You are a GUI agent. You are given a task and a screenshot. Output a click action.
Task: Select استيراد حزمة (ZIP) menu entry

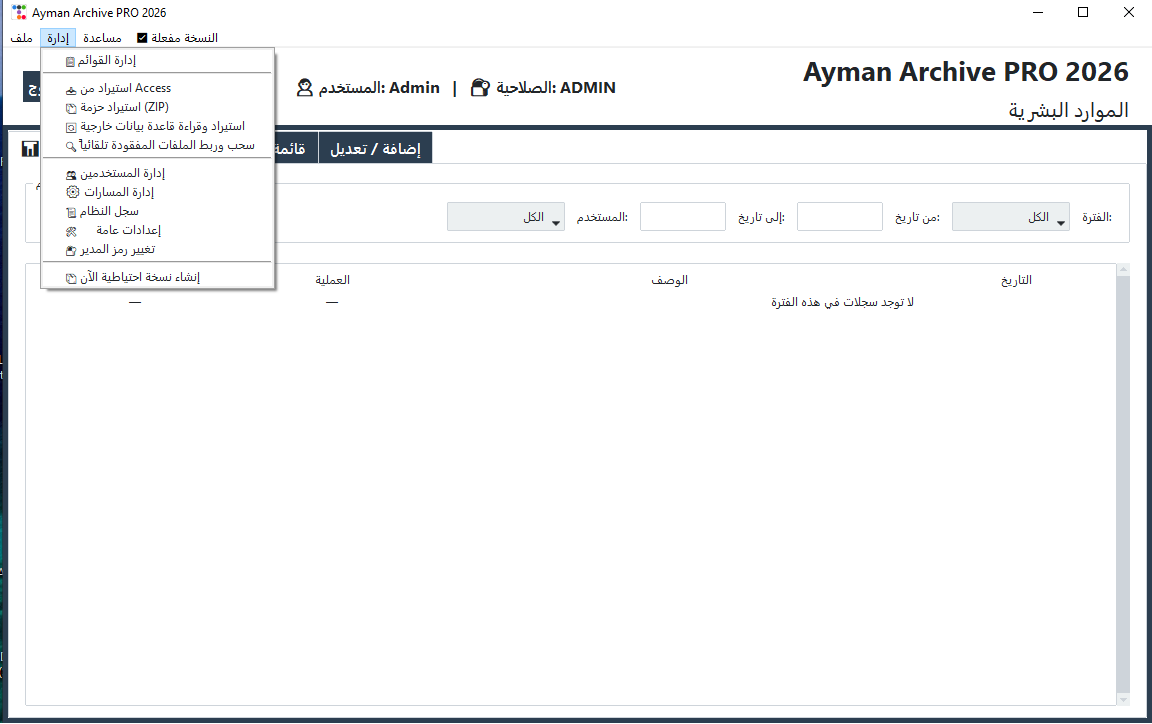157,107
